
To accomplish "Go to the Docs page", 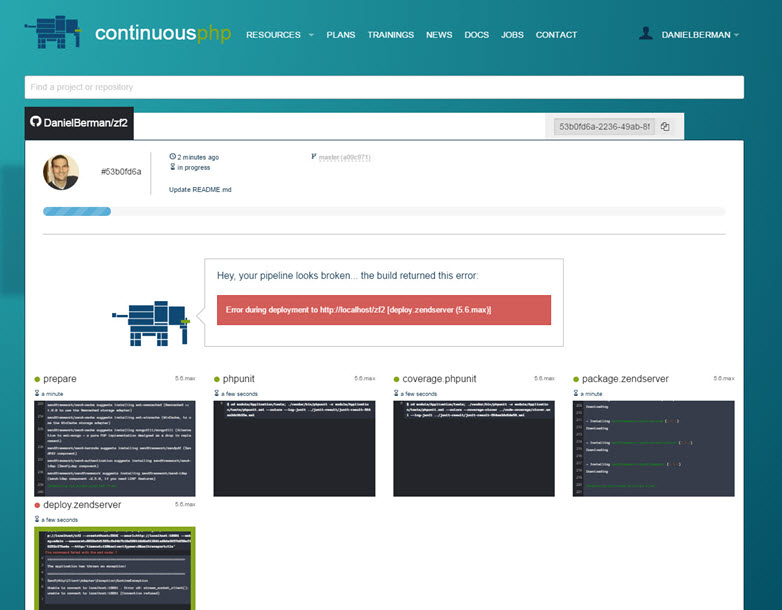I will click(476, 35).
